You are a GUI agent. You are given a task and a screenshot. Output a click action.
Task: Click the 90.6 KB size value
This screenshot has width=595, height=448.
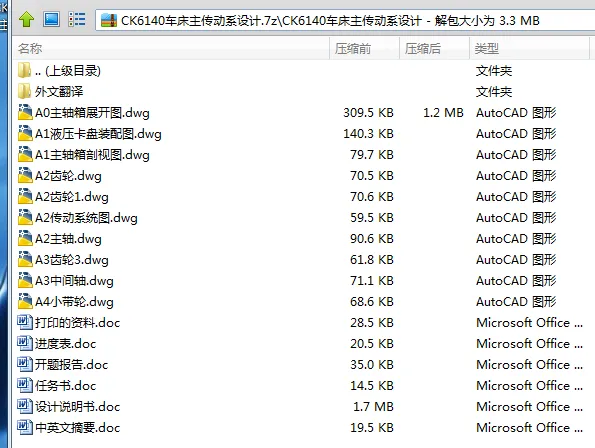[x=371, y=239]
